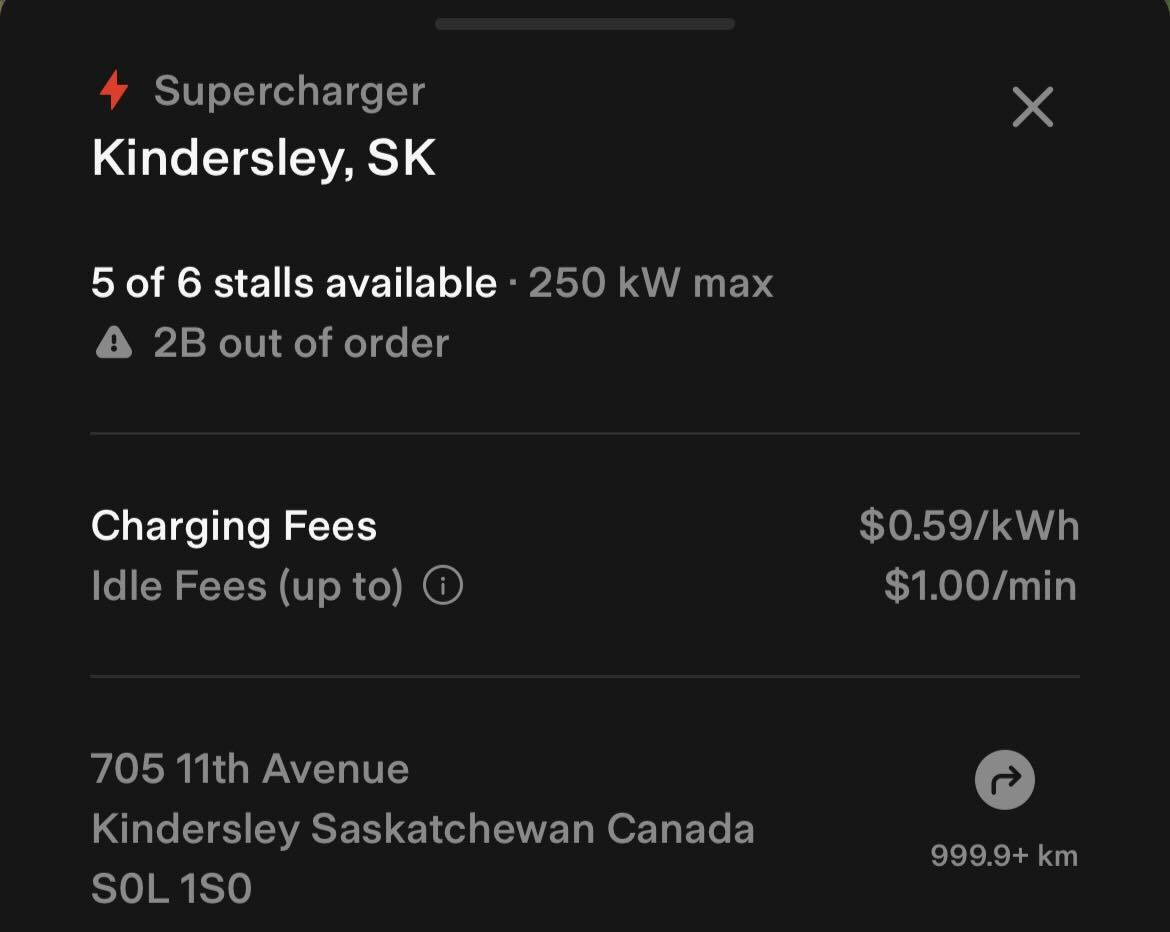Tap the "2B out of order" notice
The width and height of the screenshot is (1170, 932).
coord(301,344)
